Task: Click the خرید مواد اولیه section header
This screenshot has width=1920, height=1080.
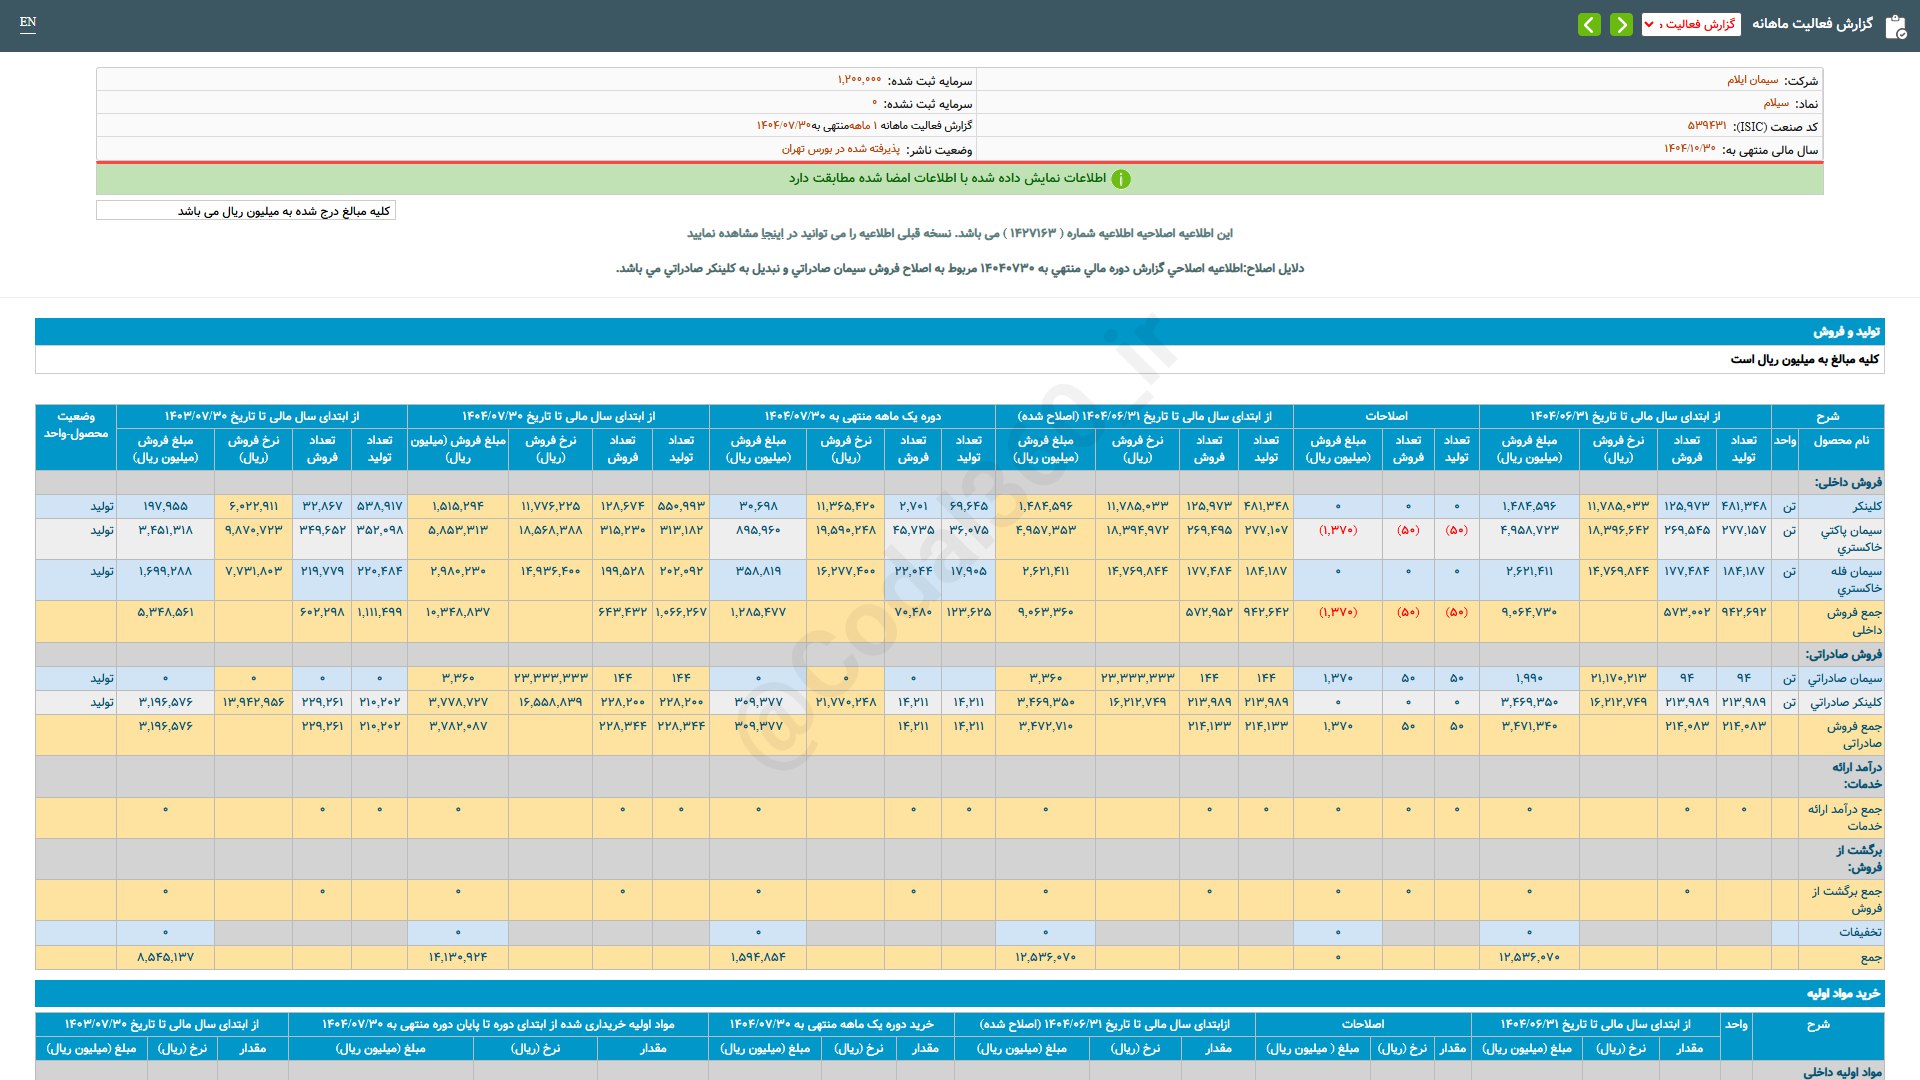Action: (1842, 993)
